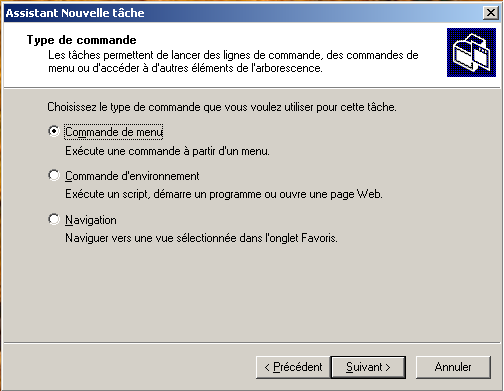504x391 pixels.
Task: Click the Choisissez le type de commande instruction
Action: click(x=222, y=107)
